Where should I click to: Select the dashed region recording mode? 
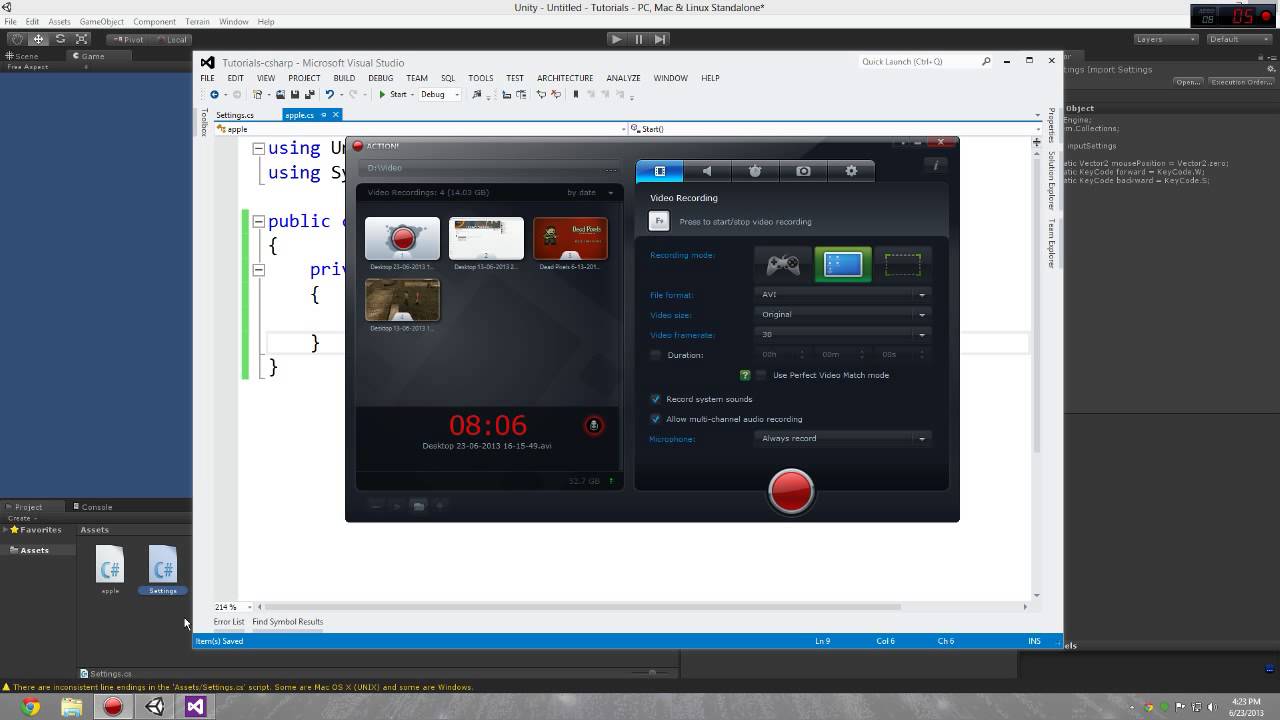click(x=902, y=265)
